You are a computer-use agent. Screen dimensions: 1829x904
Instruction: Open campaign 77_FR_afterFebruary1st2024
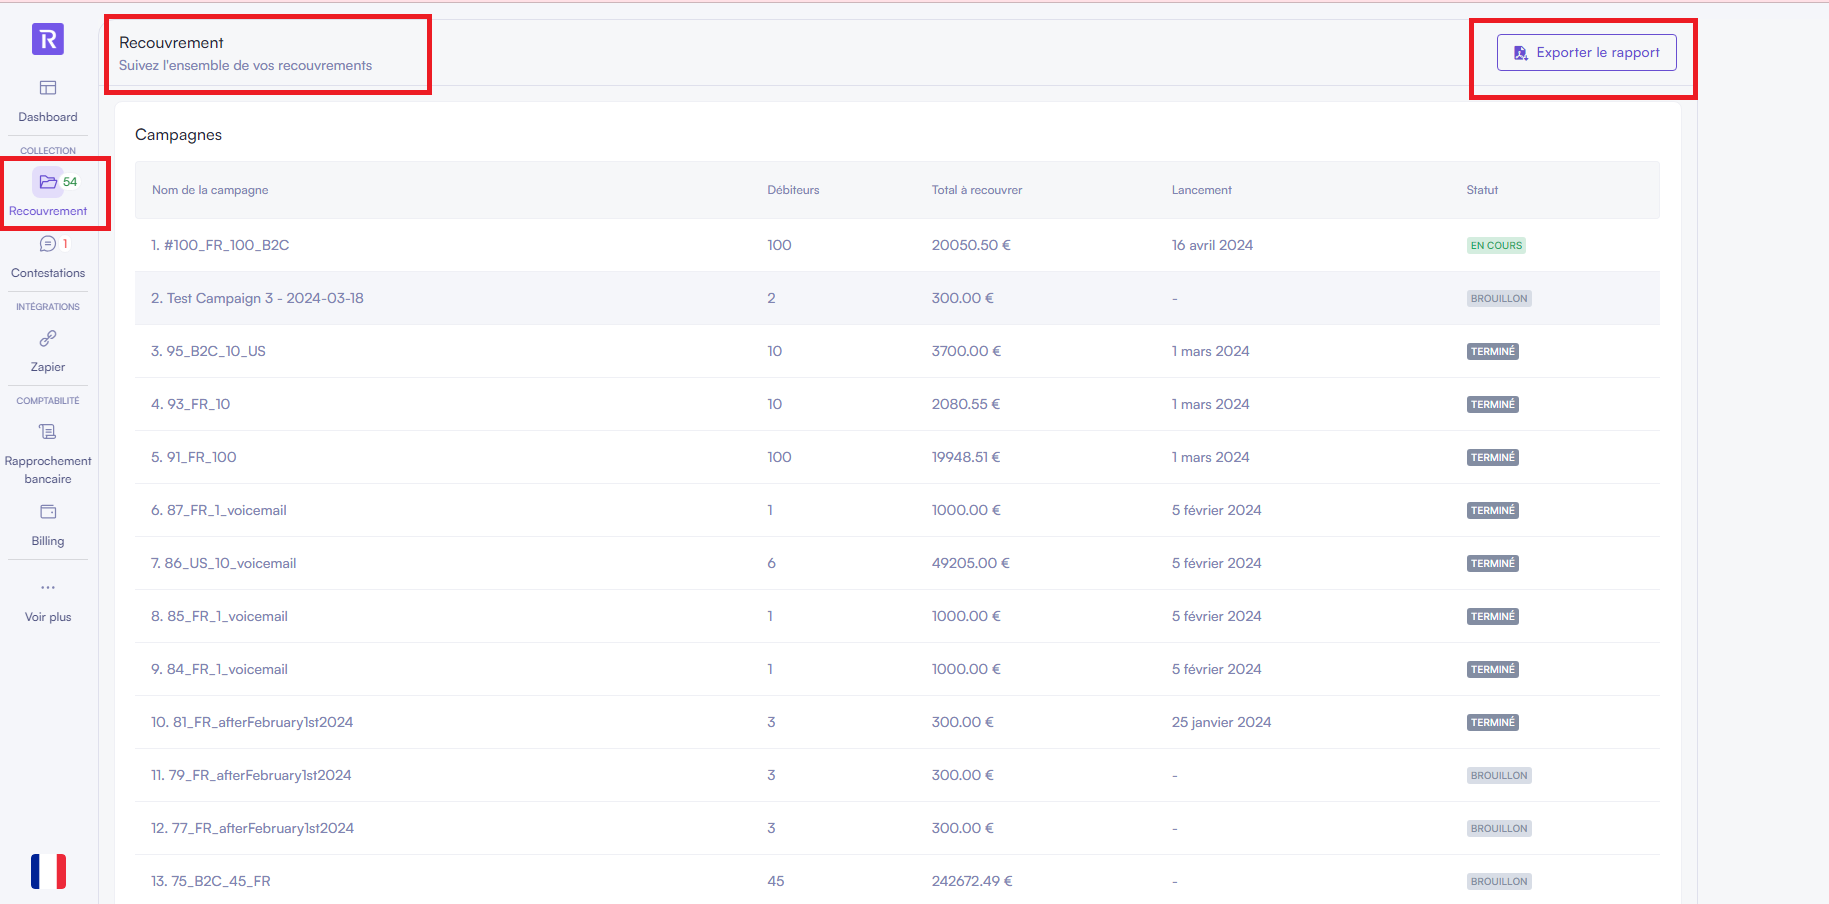pos(252,828)
